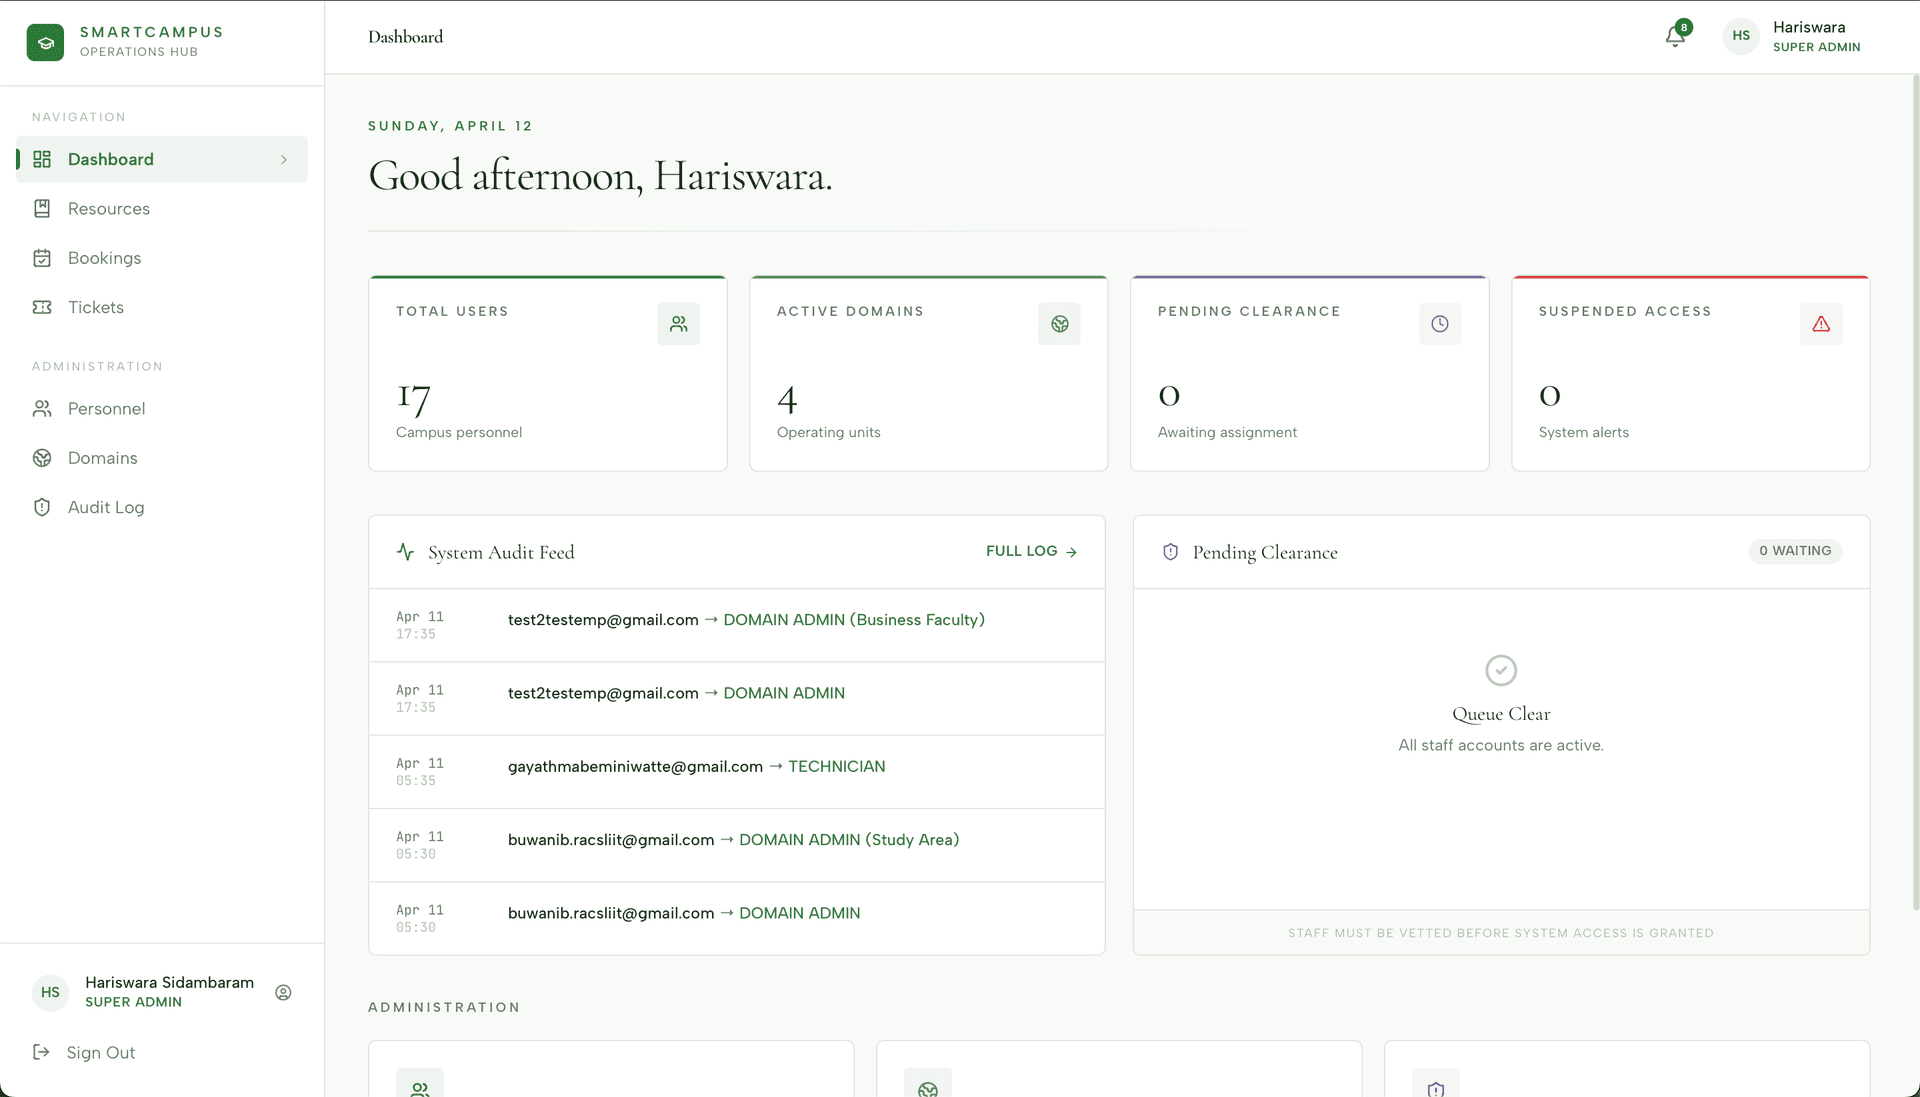Click the page scrollbar on the right
This screenshot has height=1097, width=1920.
click(1915, 490)
